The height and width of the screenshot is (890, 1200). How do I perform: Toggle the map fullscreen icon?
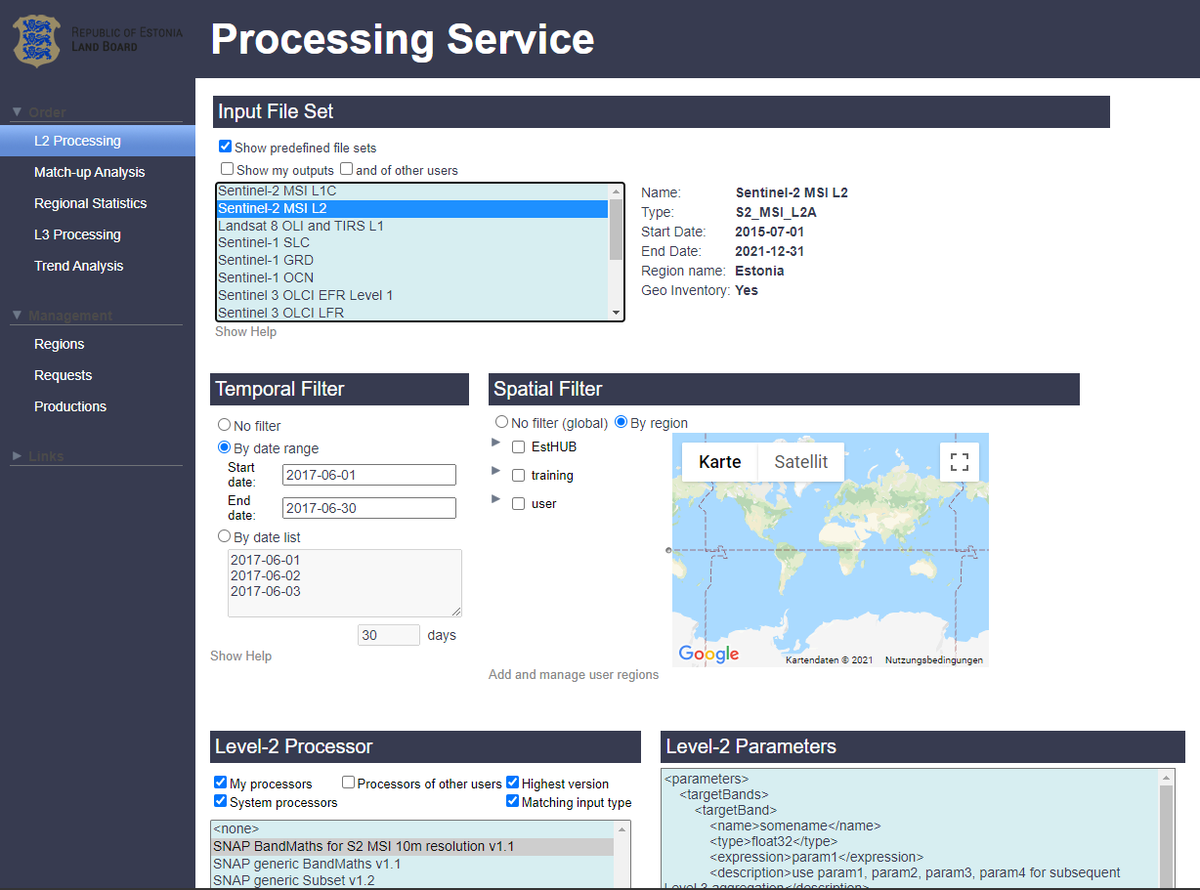click(x=959, y=462)
